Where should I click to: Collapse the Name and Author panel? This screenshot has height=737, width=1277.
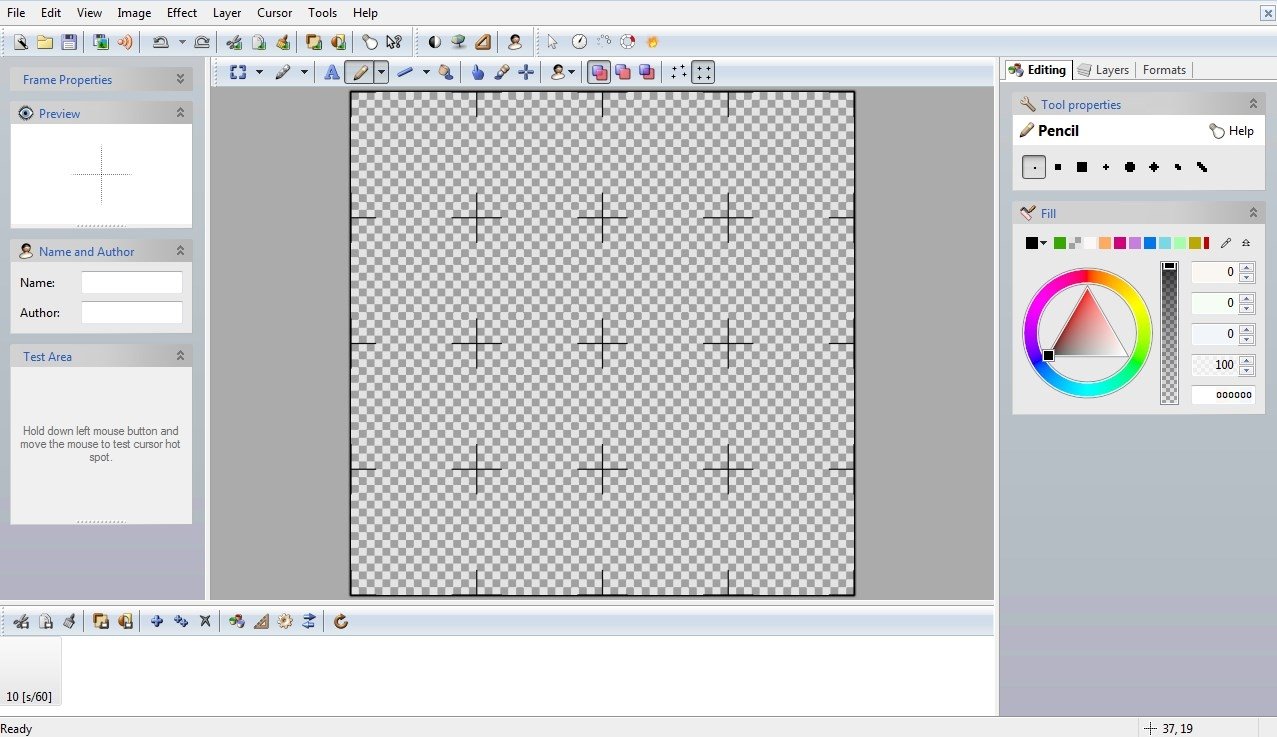coord(180,251)
